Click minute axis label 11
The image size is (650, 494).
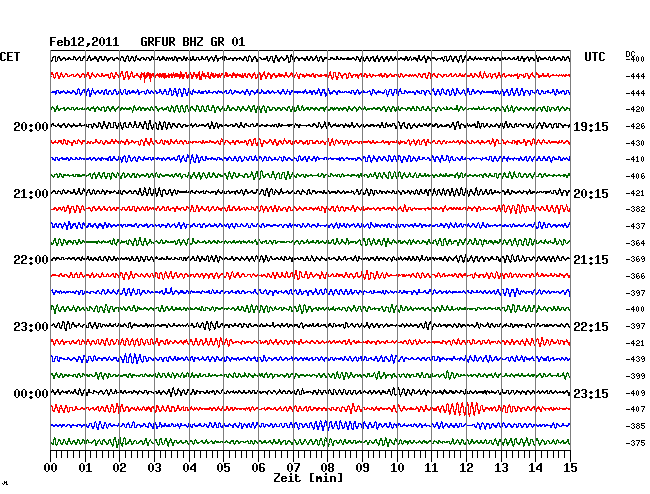coord(431,468)
